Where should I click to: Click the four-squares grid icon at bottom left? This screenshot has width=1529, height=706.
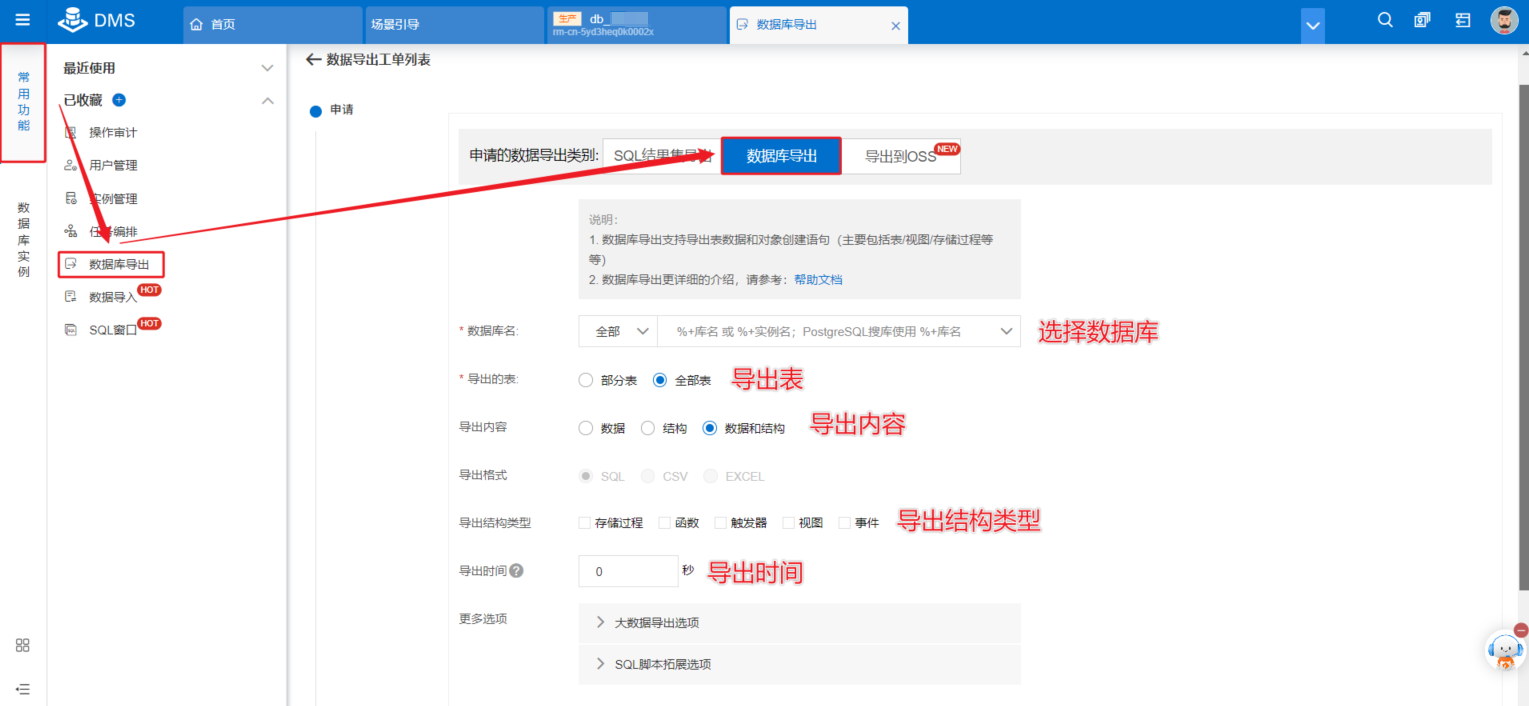tap(23, 645)
